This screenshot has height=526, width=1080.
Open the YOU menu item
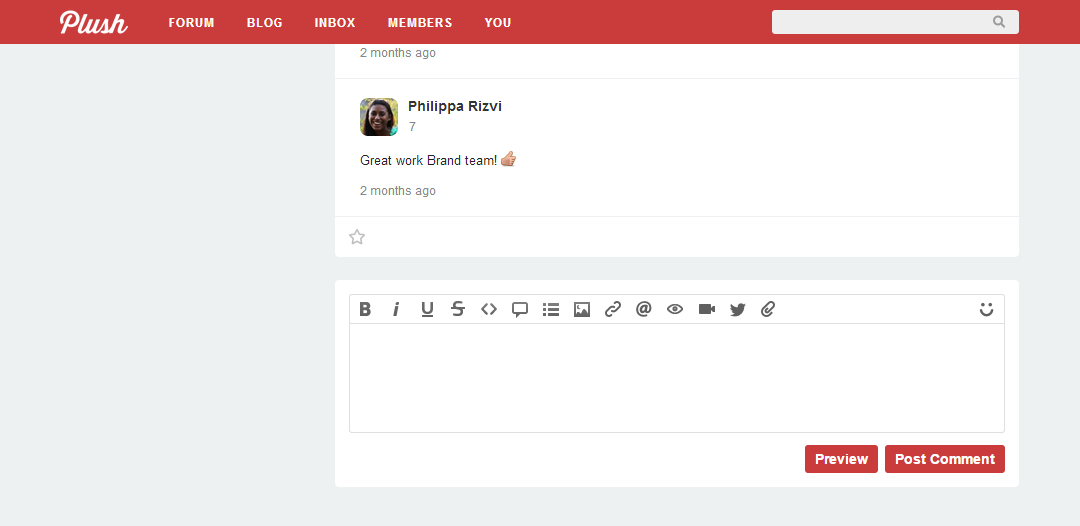(x=498, y=23)
